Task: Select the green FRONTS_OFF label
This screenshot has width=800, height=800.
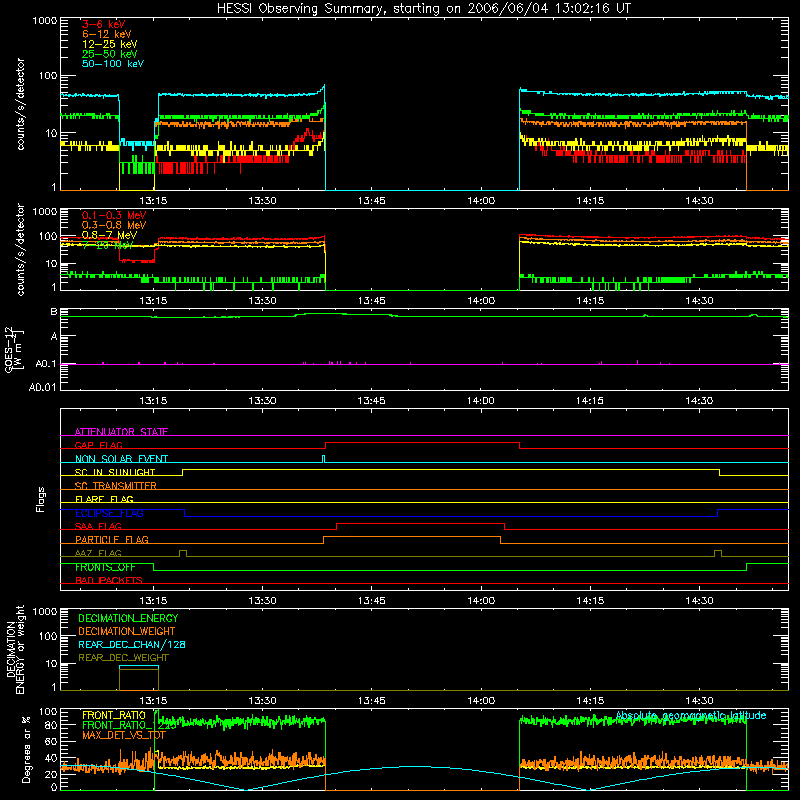Action: click(105, 567)
